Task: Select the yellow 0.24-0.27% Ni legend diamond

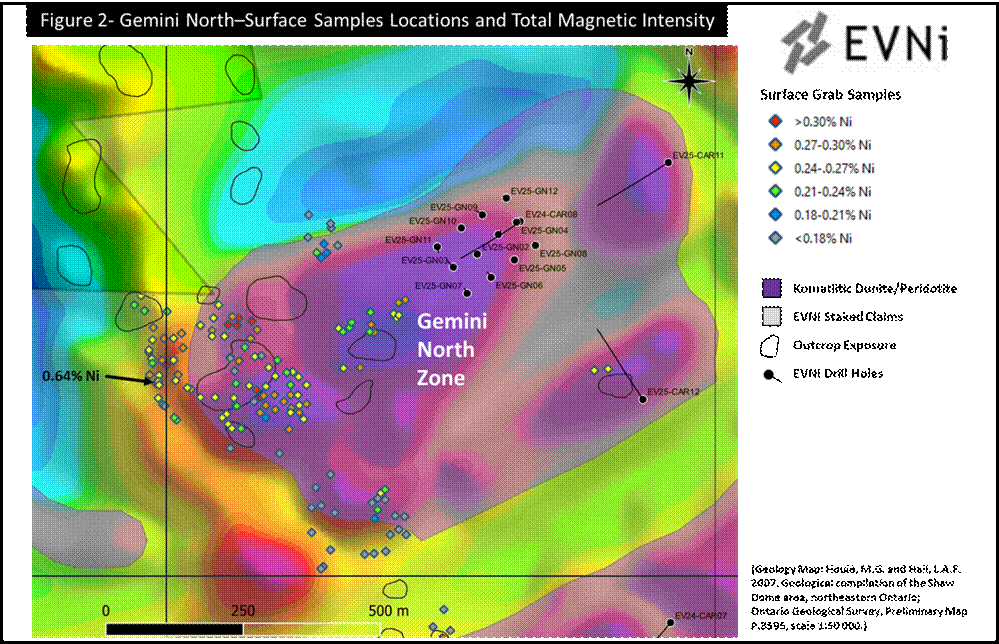Action: (776, 168)
